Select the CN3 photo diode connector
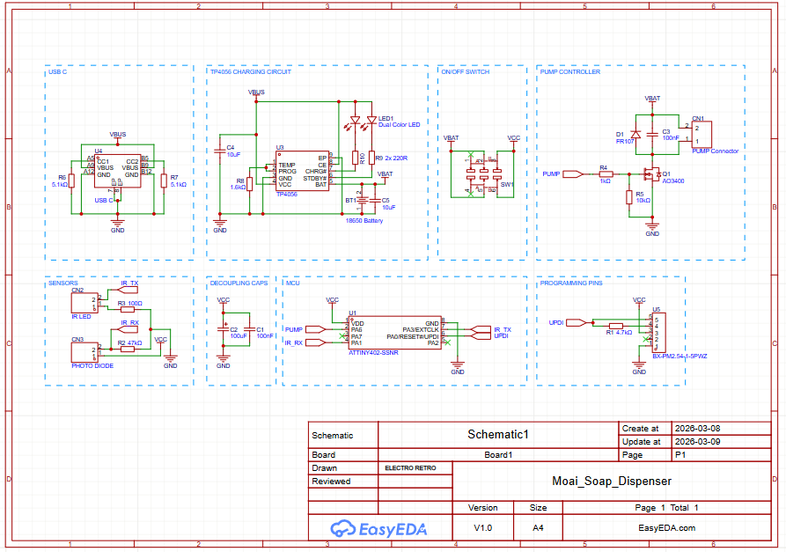 pos(85,352)
